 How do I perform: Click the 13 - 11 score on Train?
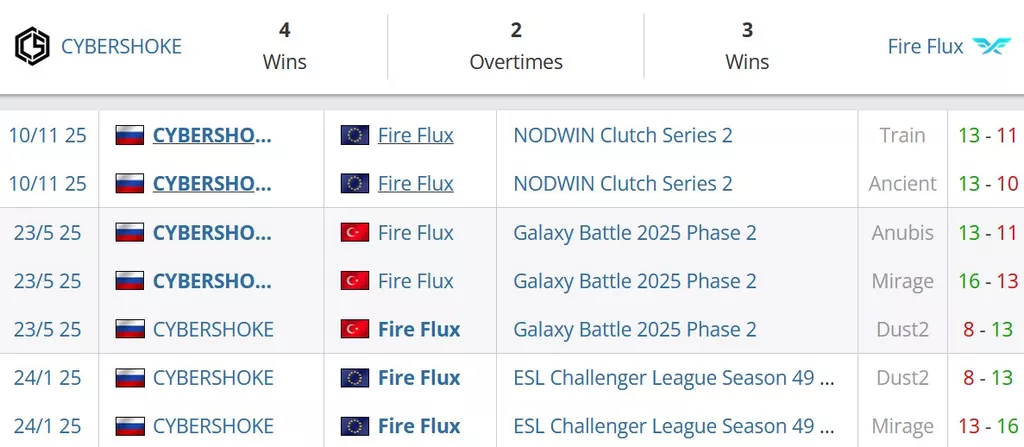[987, 135]
